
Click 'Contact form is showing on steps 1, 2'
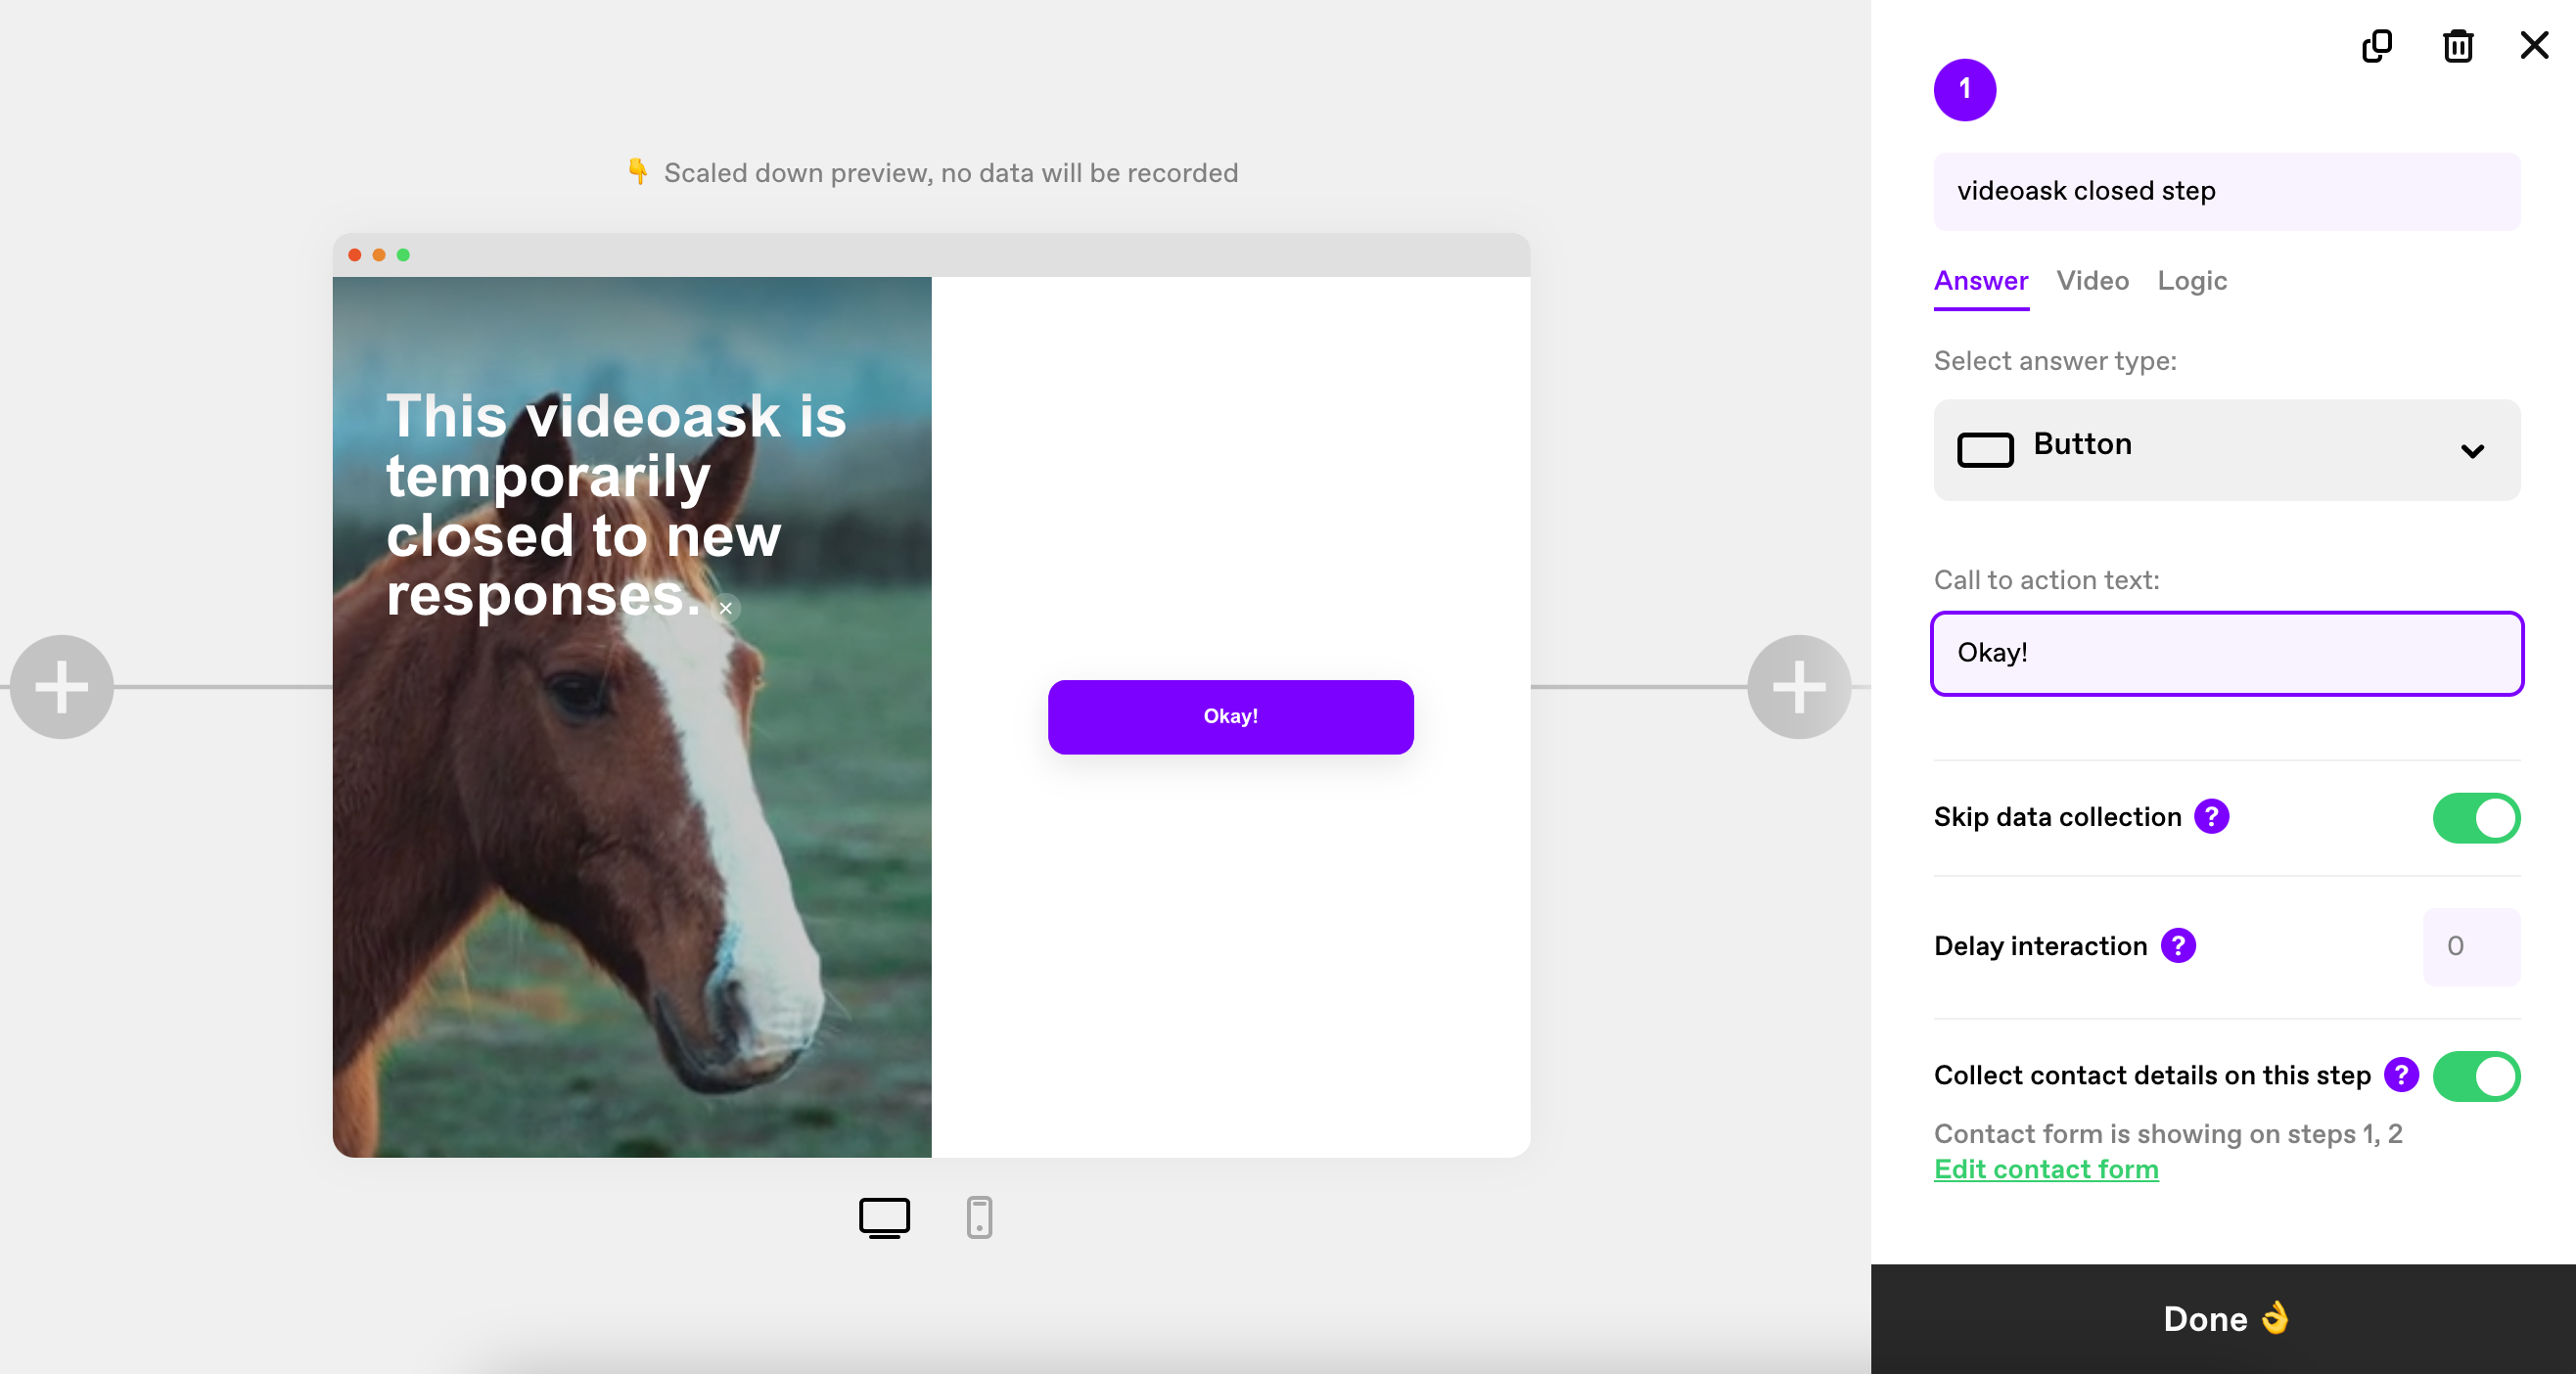click(2167, 1134)
